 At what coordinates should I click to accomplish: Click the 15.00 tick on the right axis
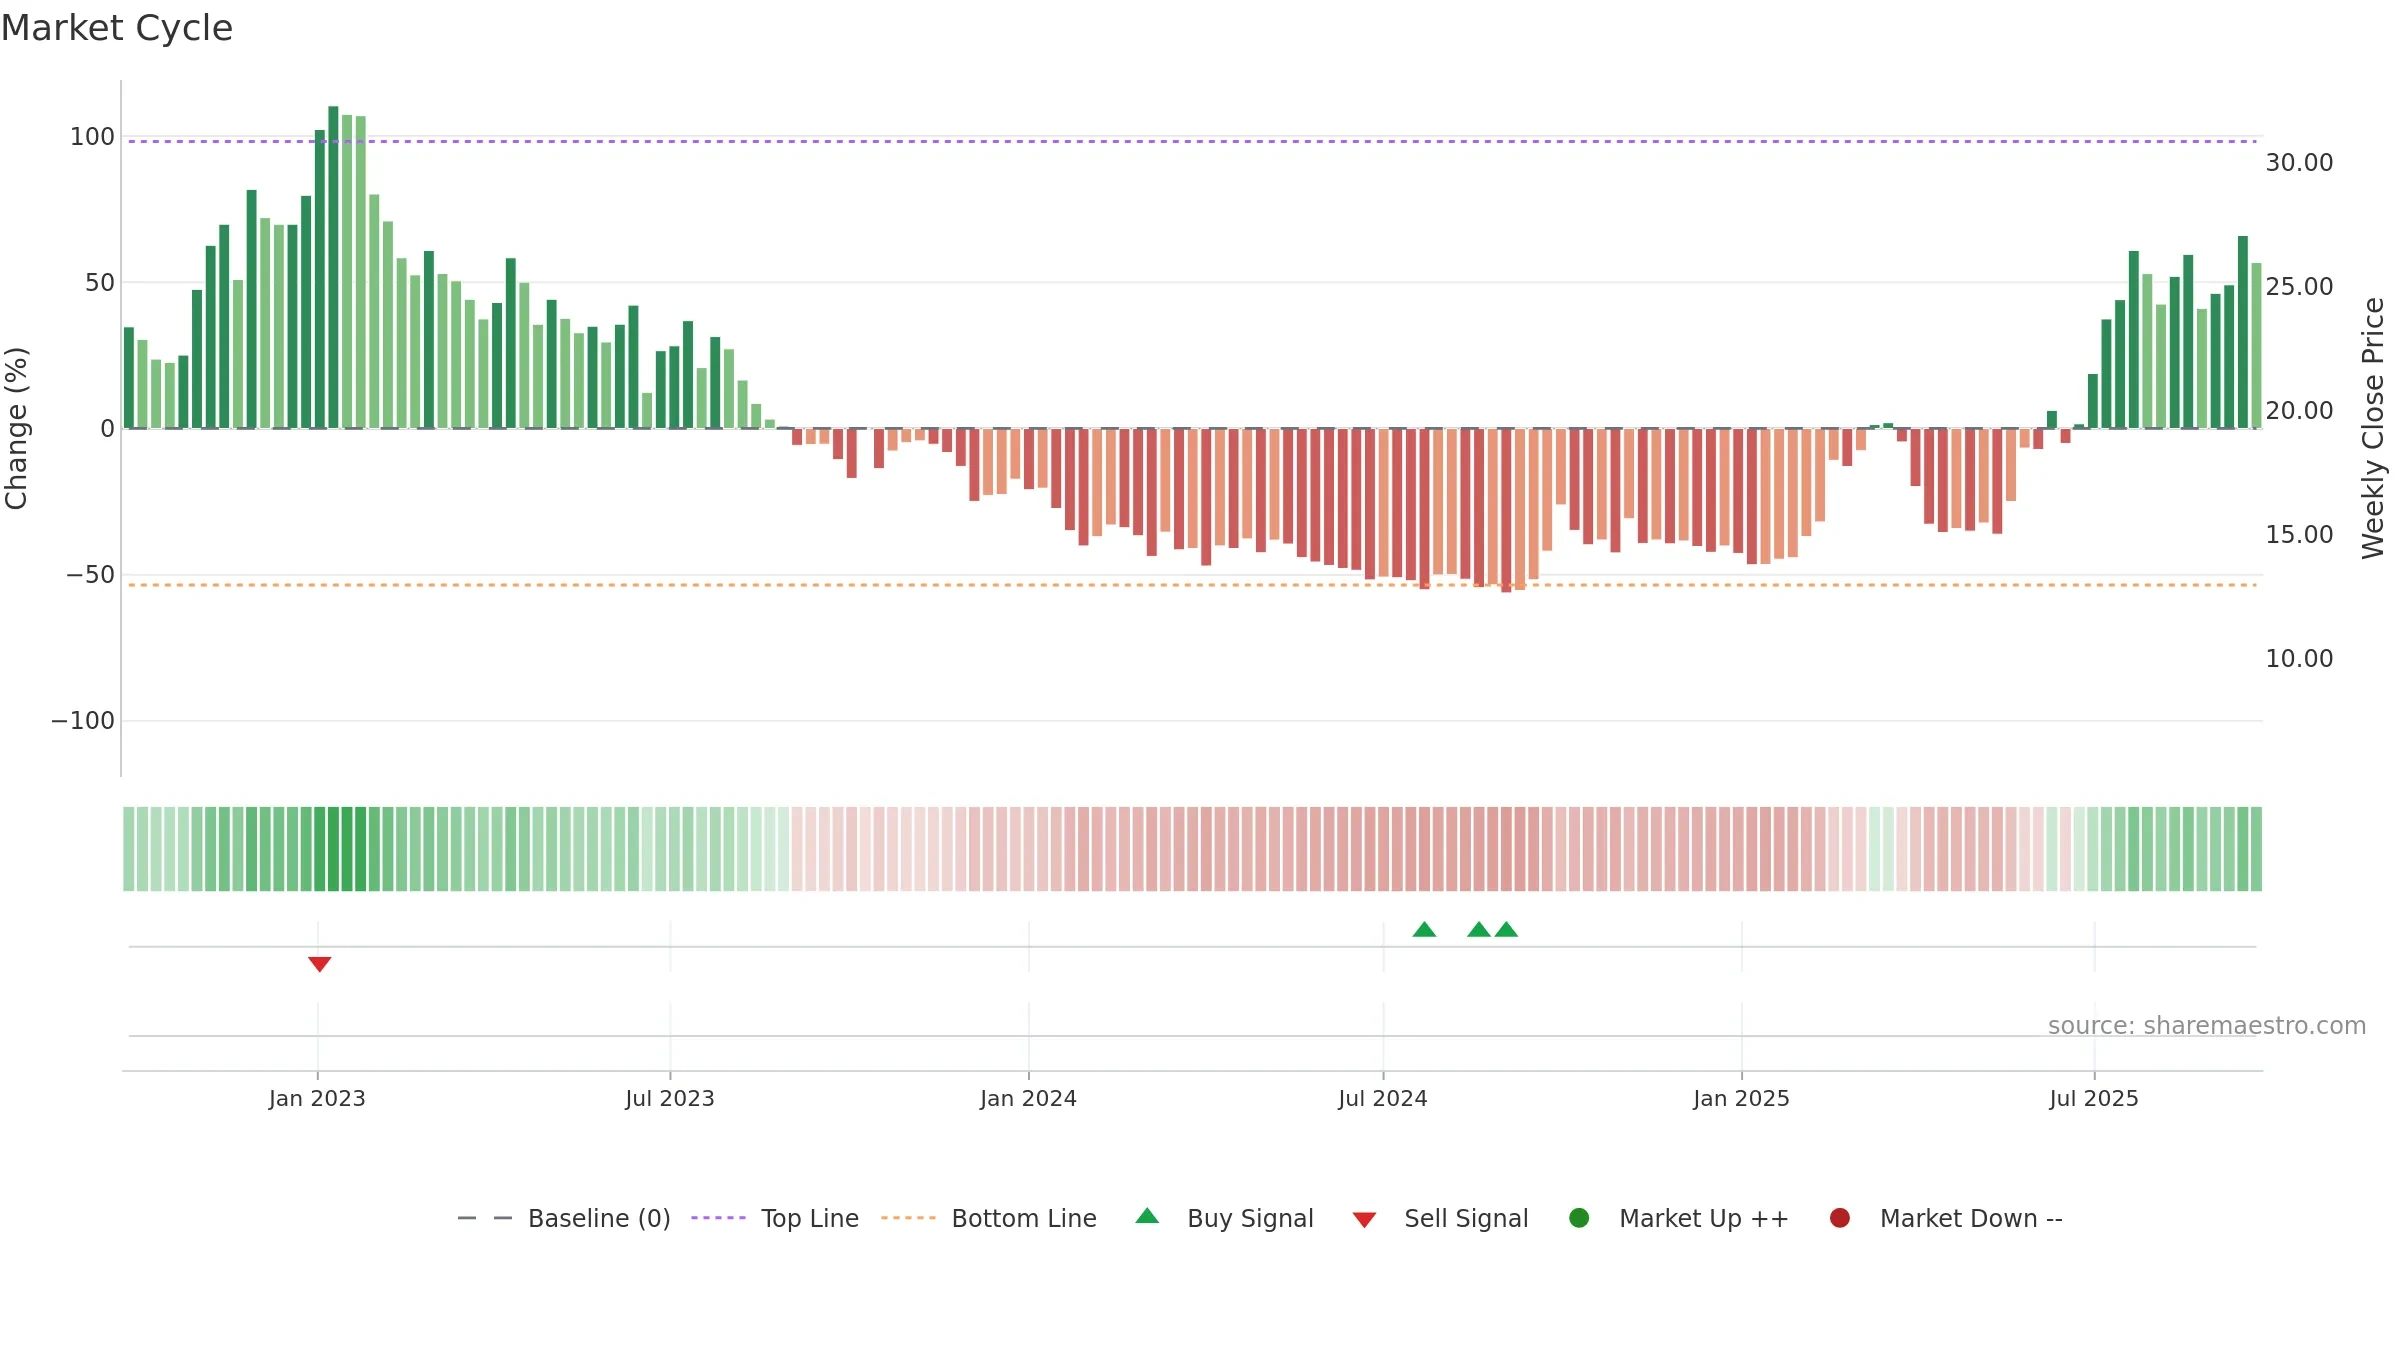(x=2299, y=535)
